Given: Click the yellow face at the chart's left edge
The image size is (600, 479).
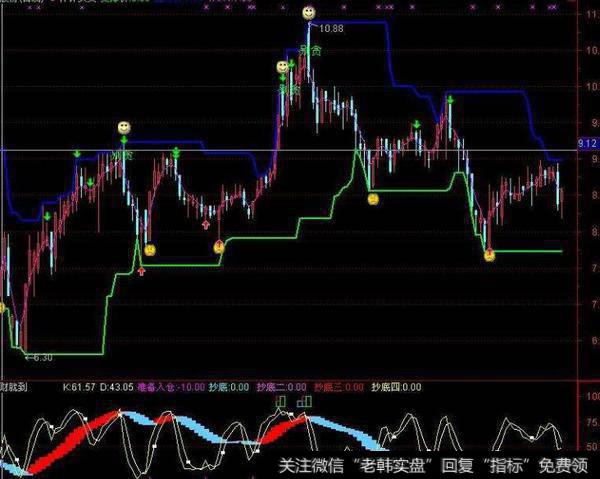Looking at the screenshot, I should point(3,307).
